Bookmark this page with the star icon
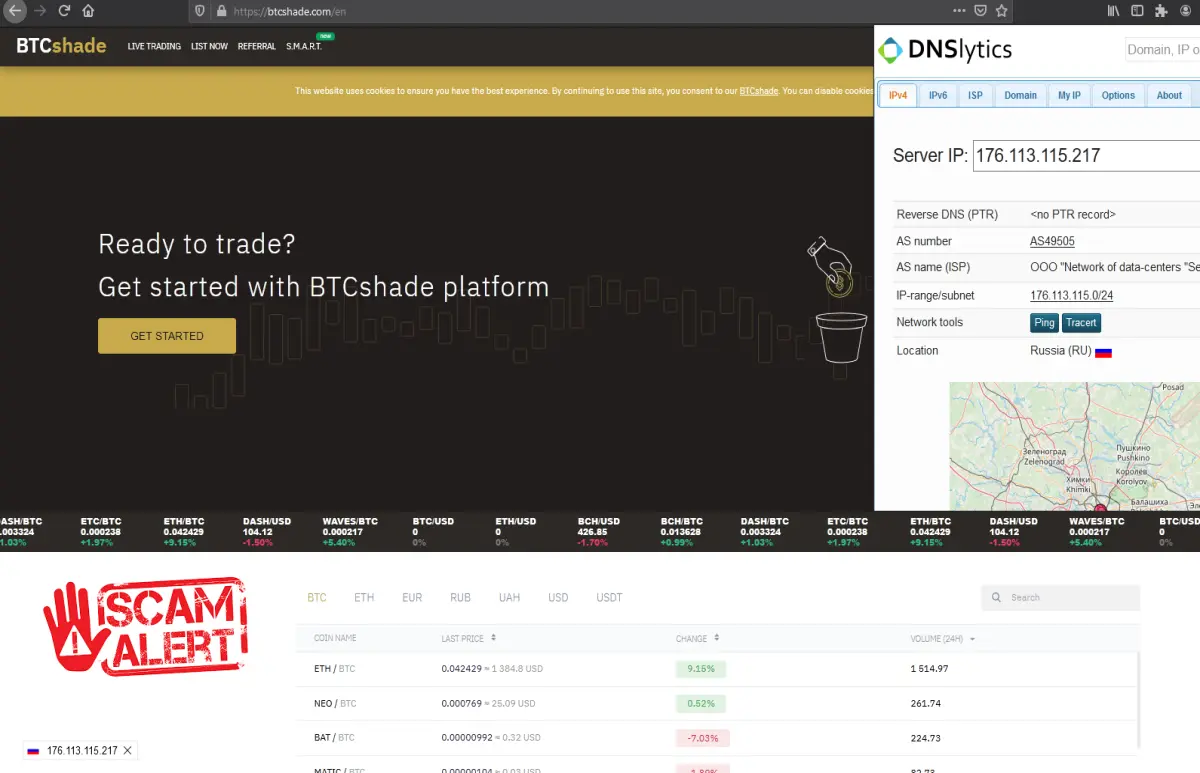 1002,11
